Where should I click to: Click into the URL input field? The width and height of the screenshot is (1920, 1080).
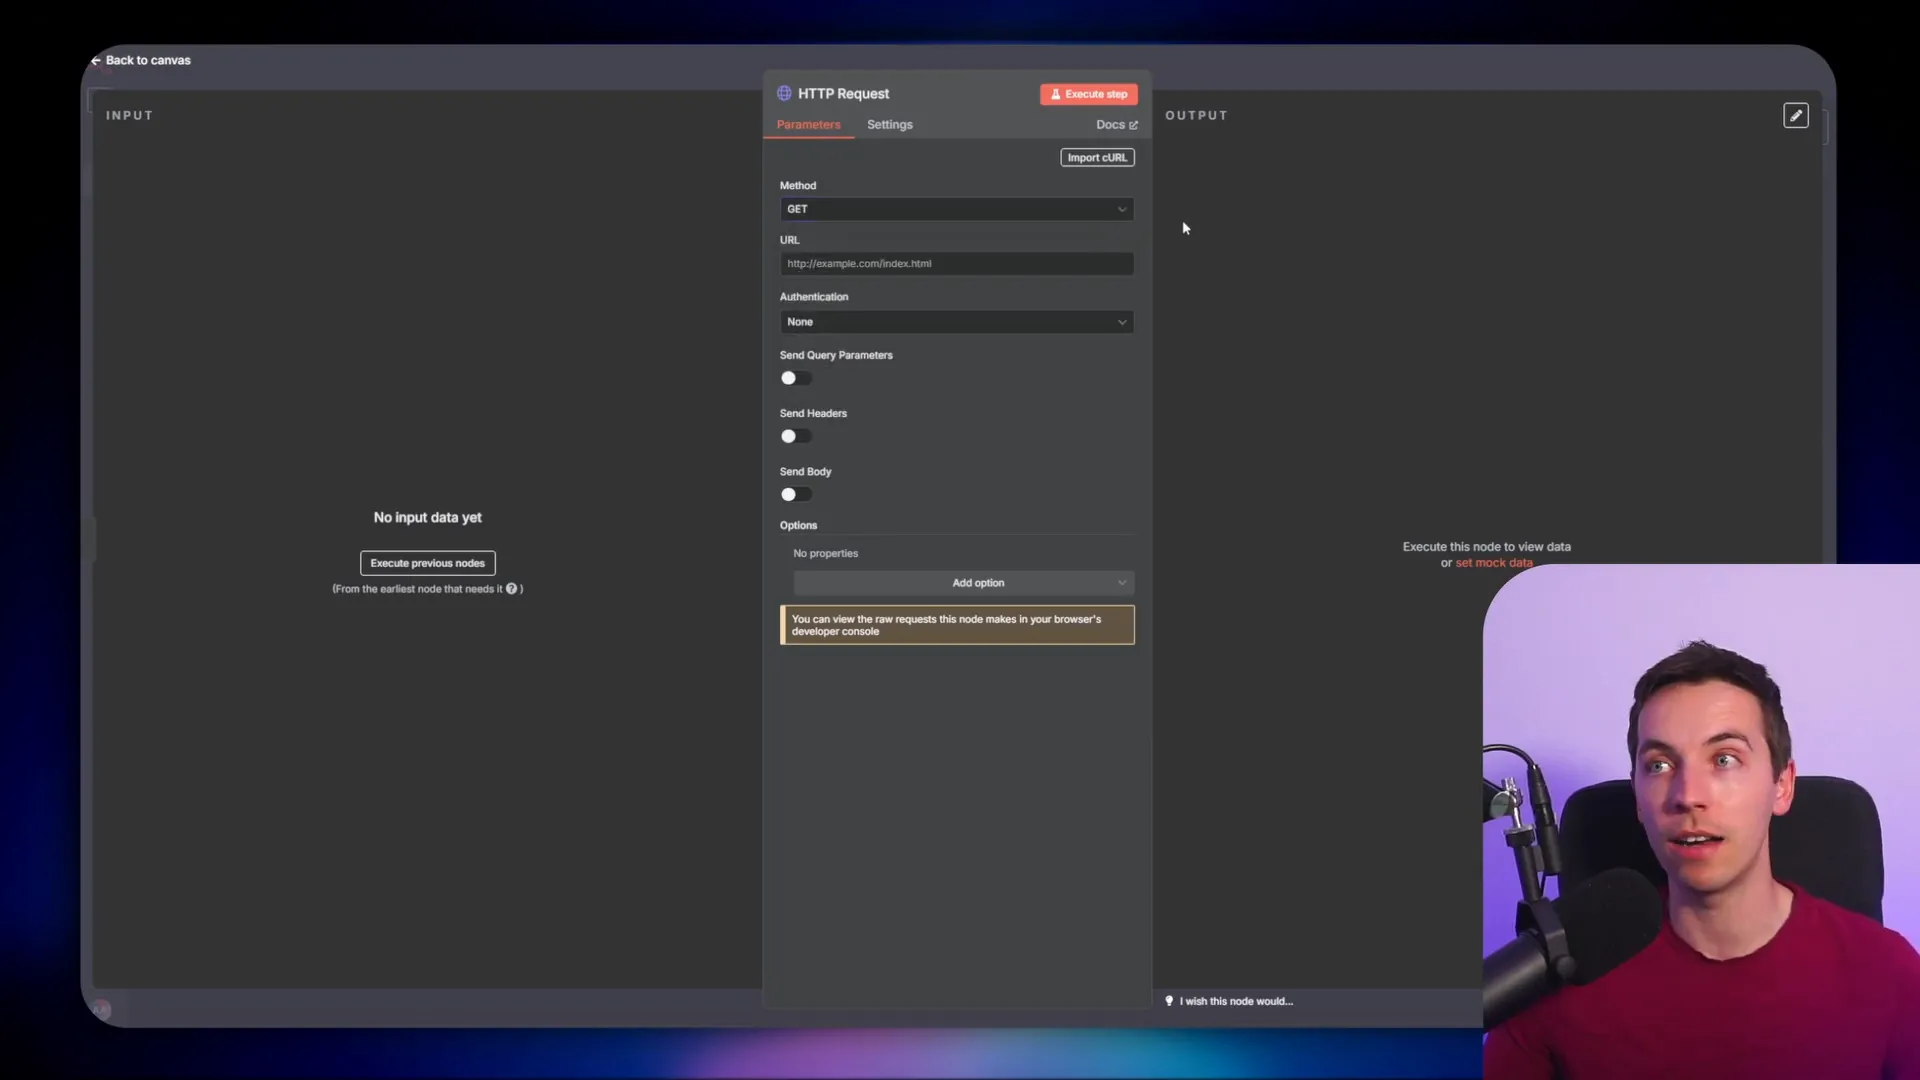coord(957,264)
